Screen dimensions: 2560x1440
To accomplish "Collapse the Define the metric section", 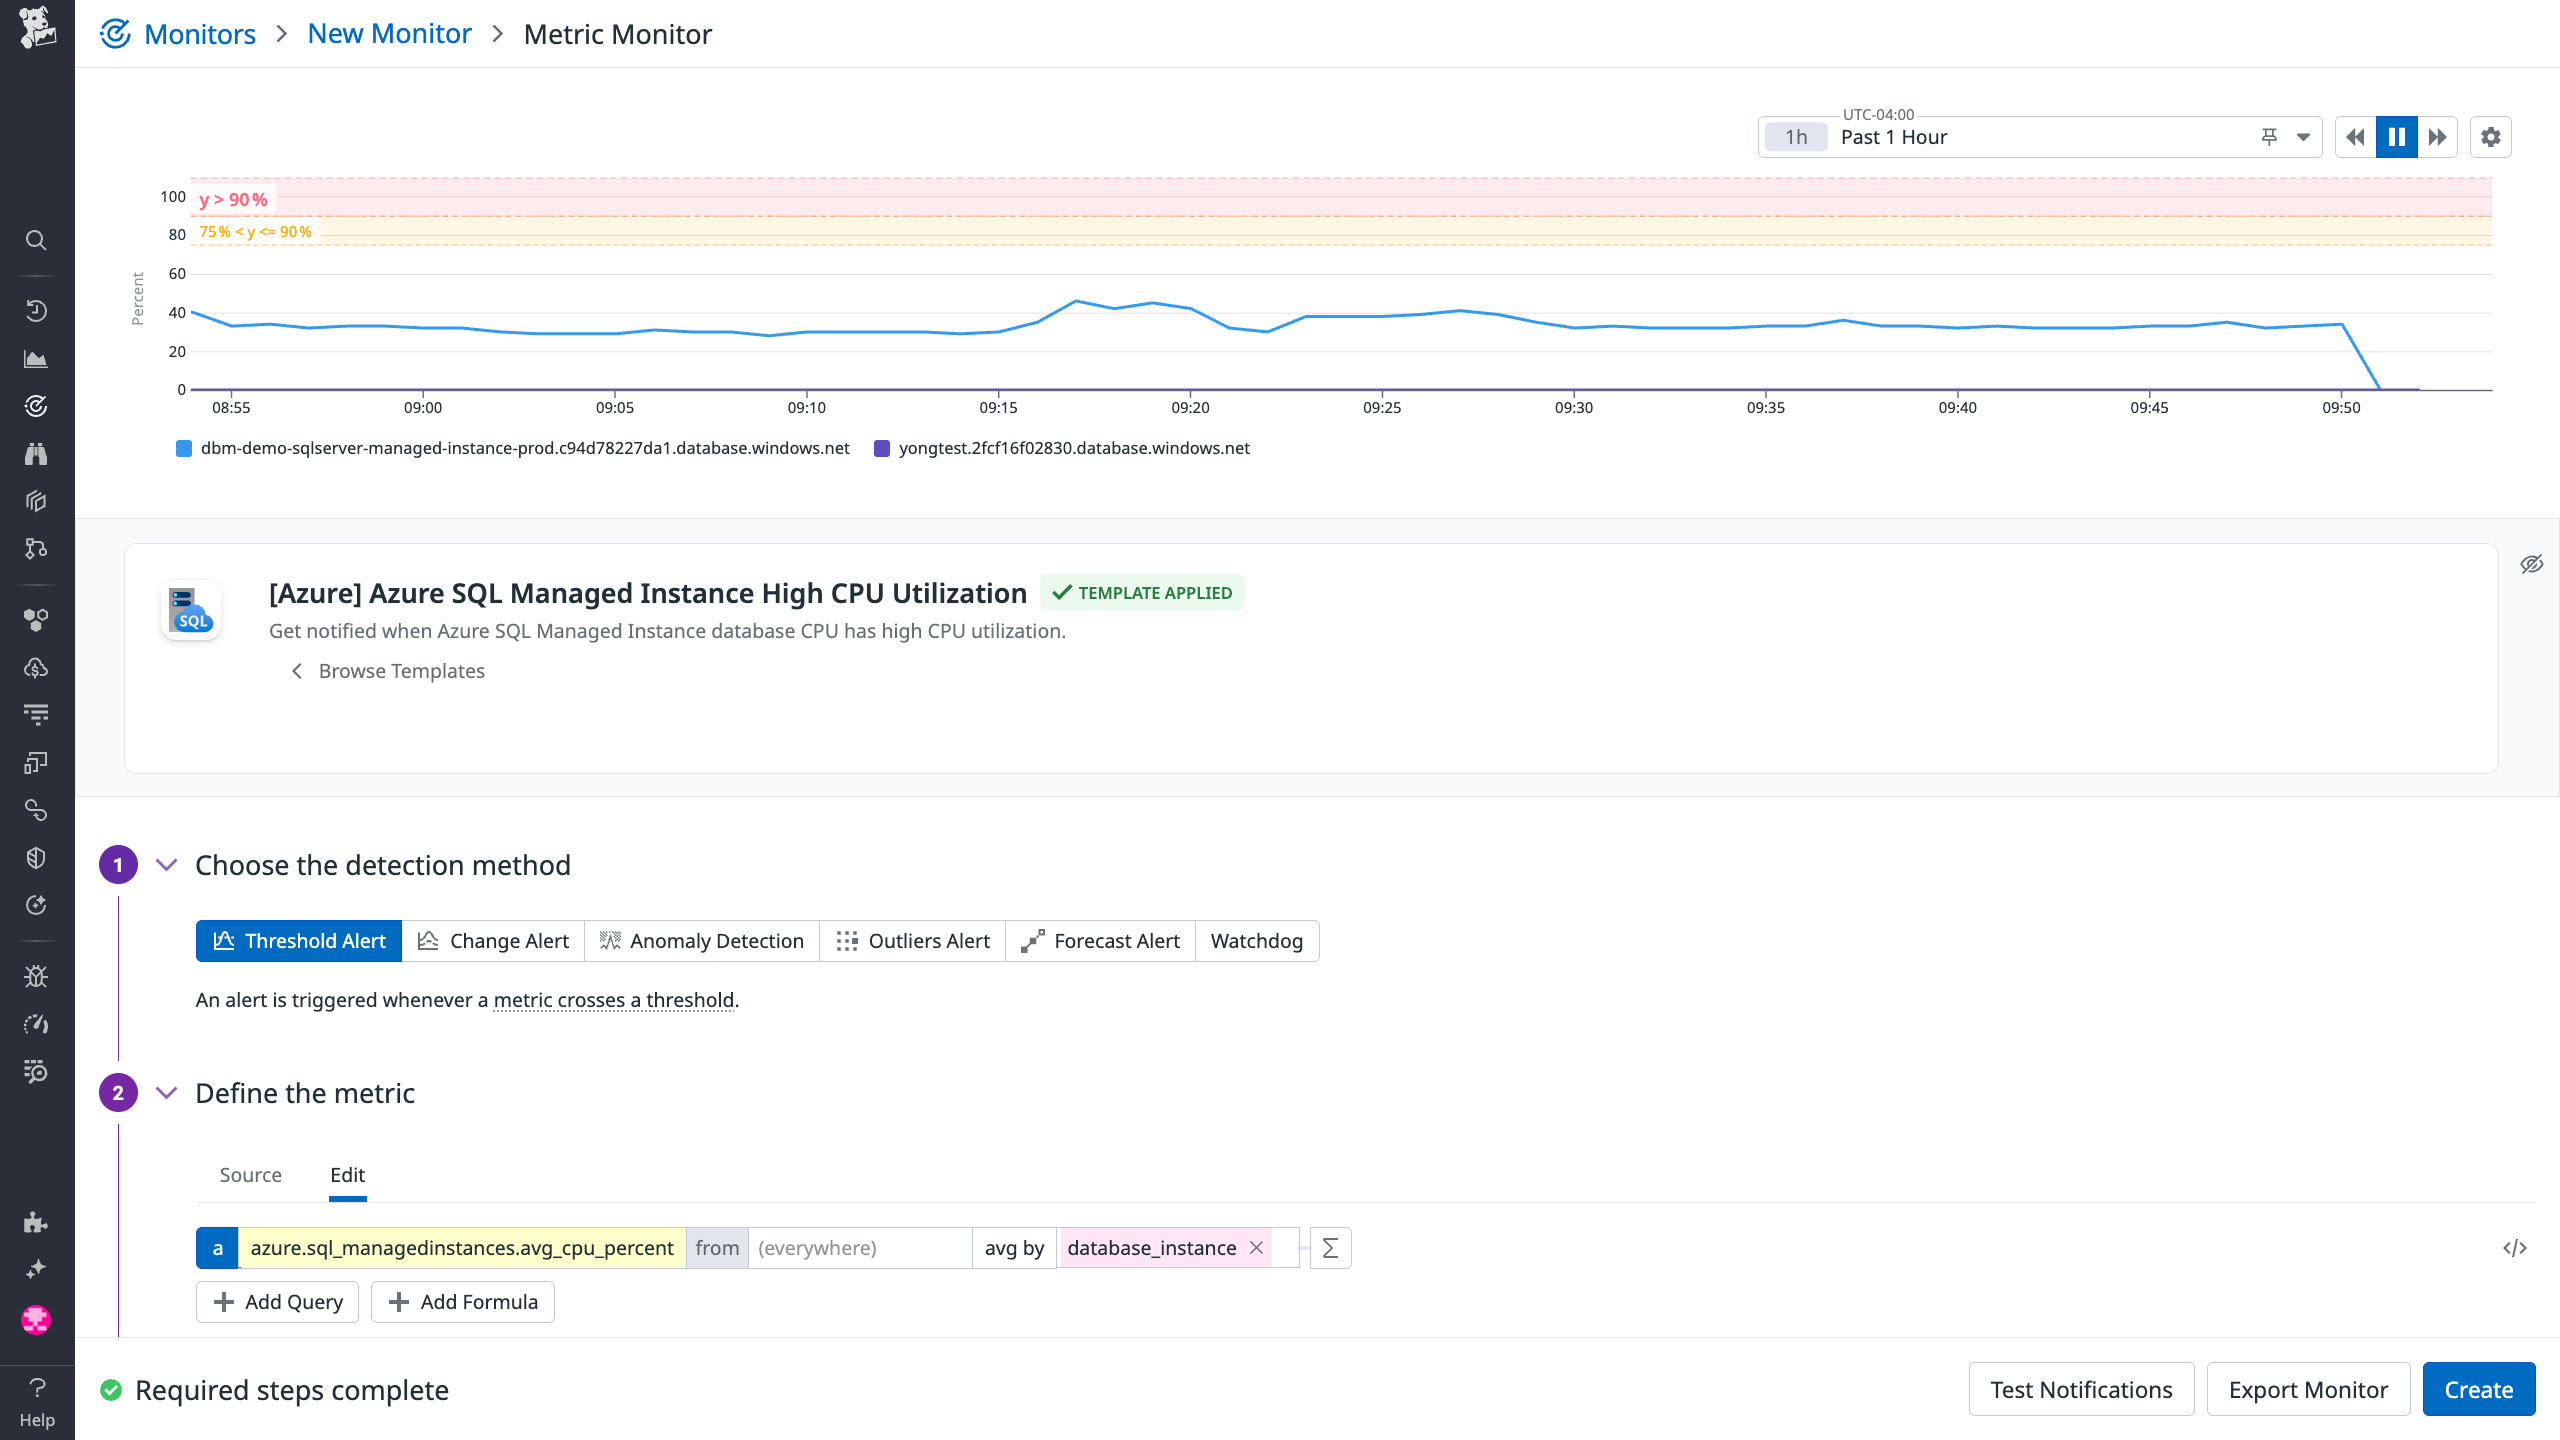I will click(166, 1093).
